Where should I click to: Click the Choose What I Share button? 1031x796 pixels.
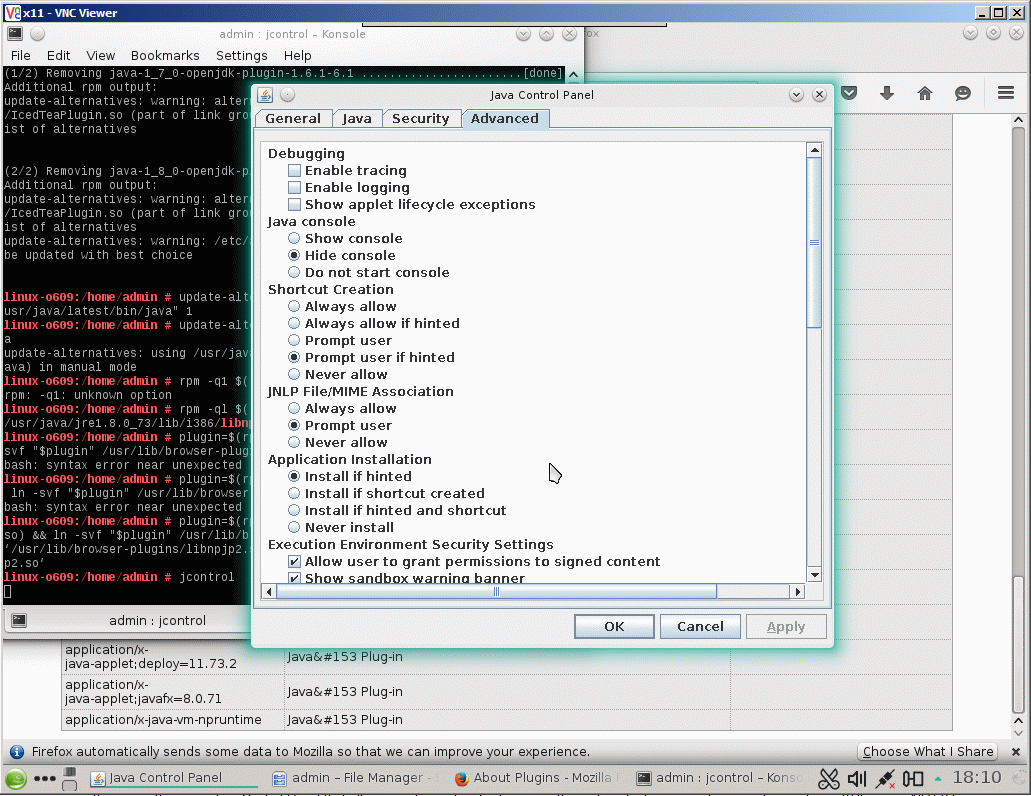click(x=928, y=751)
